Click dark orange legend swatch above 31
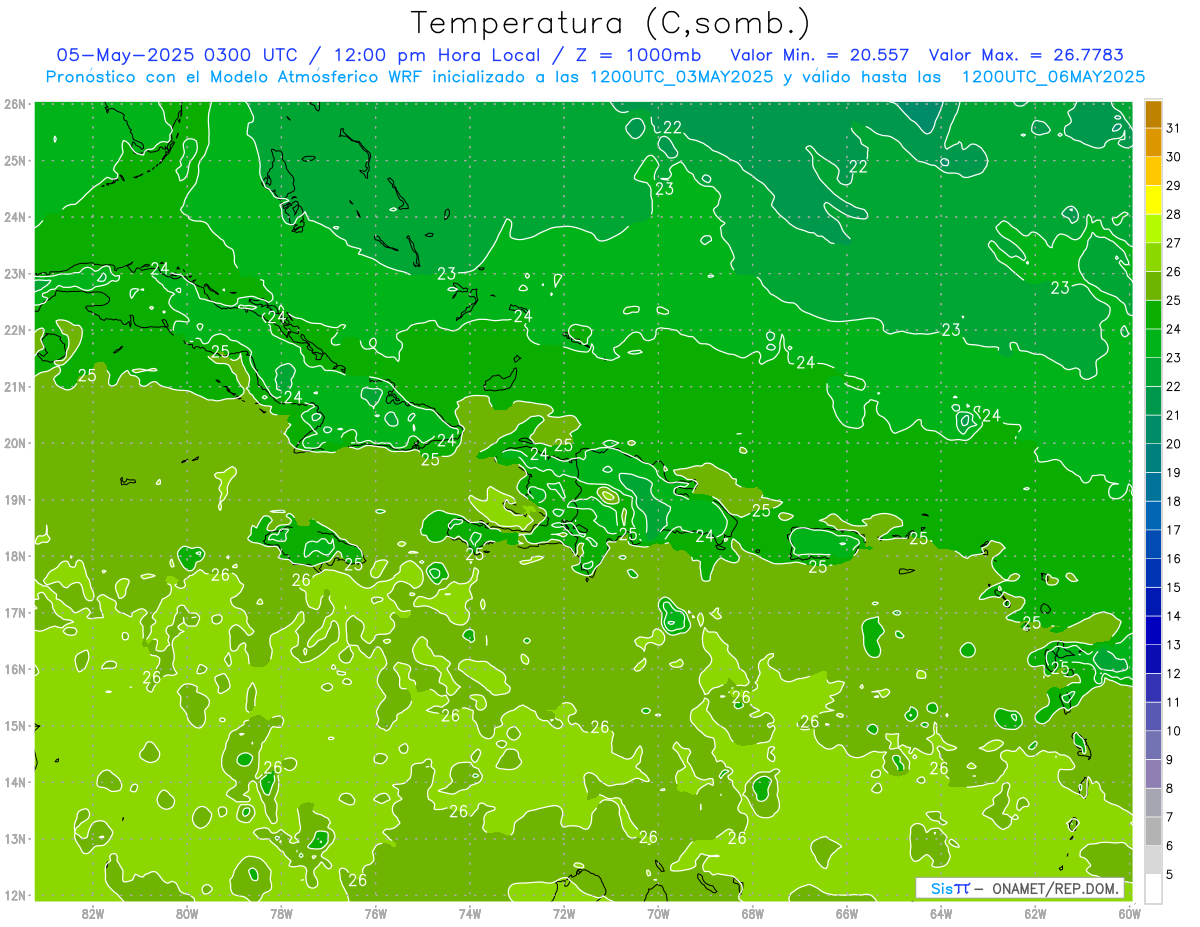1200x927 pixels. [1153, 114]
